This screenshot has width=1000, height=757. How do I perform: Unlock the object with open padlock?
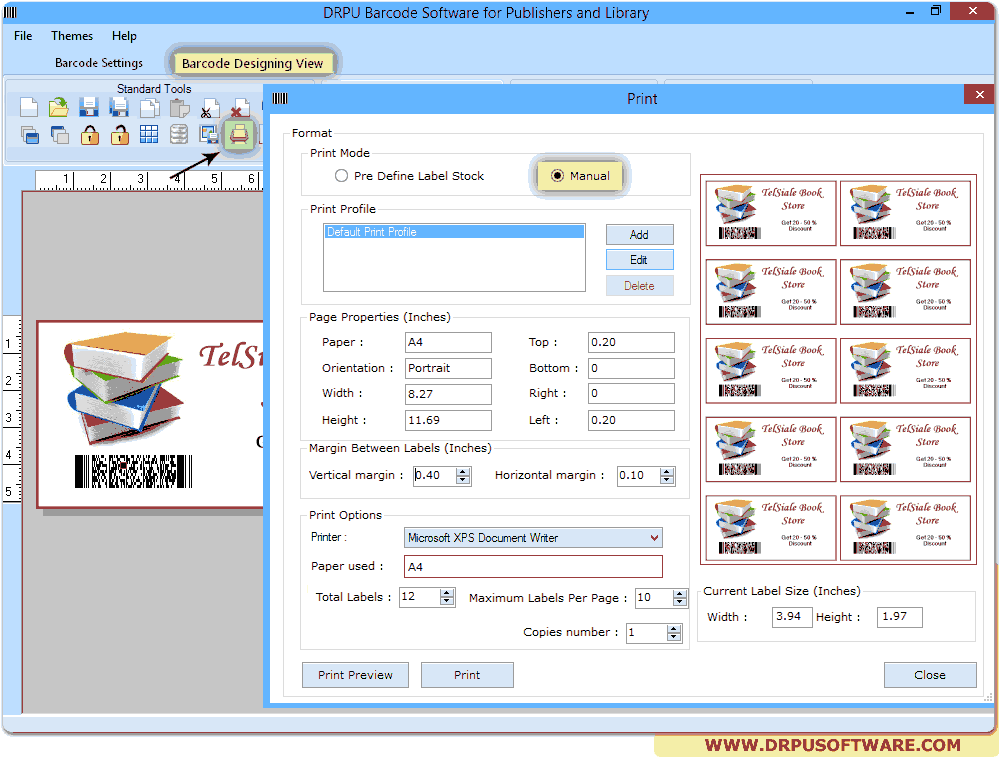coord(119,135)
